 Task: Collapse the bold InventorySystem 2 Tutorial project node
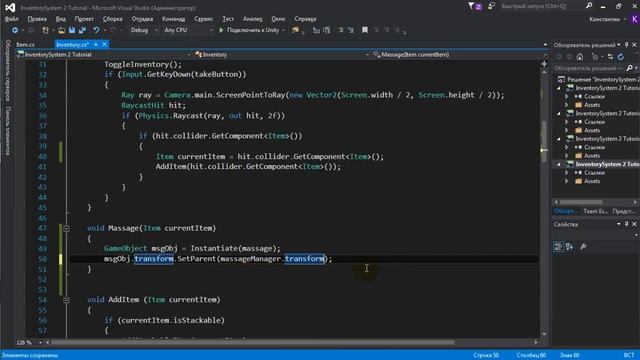(x=559, y=164)
